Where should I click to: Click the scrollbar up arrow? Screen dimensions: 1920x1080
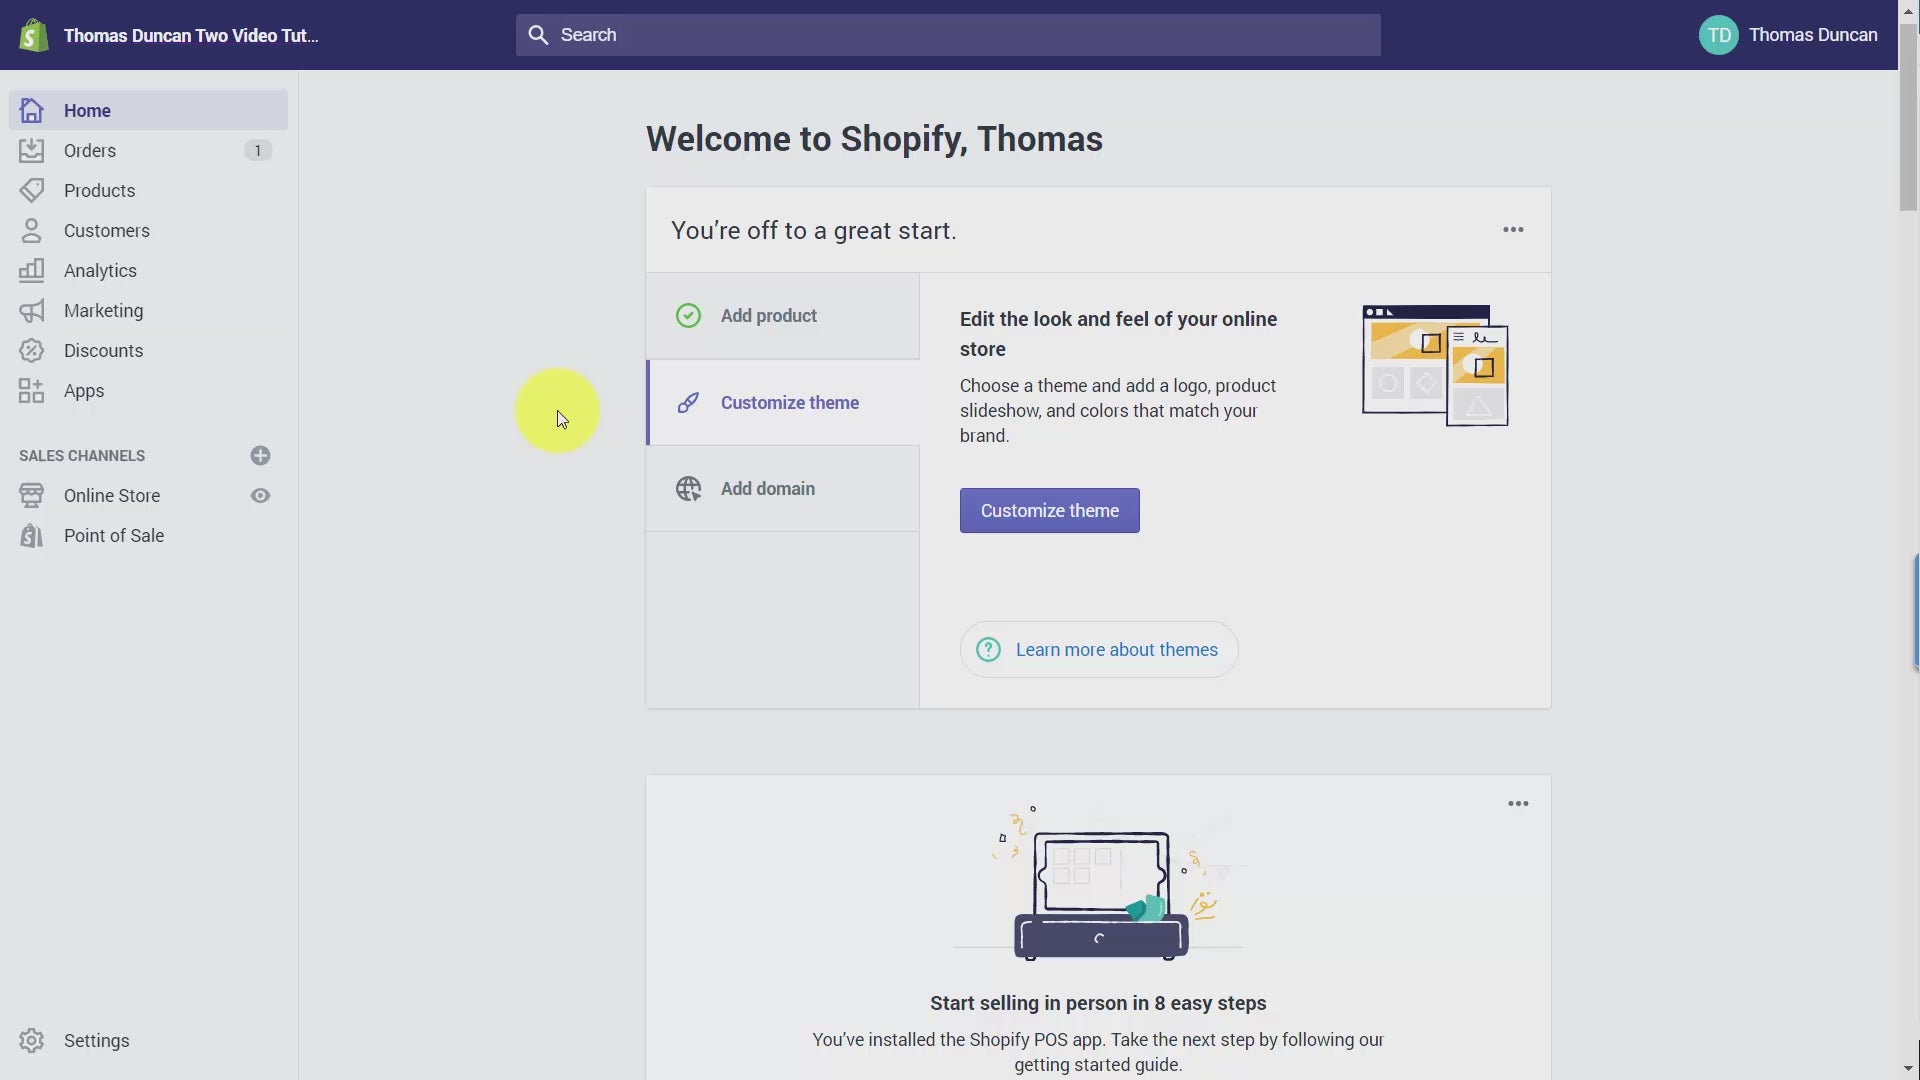(x=1909, y=10)
